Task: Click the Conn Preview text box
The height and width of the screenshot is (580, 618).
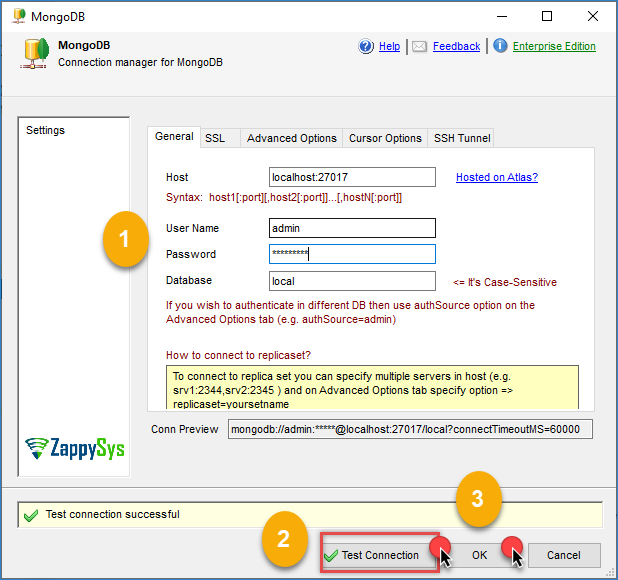Action: click(x=410, y=429)
